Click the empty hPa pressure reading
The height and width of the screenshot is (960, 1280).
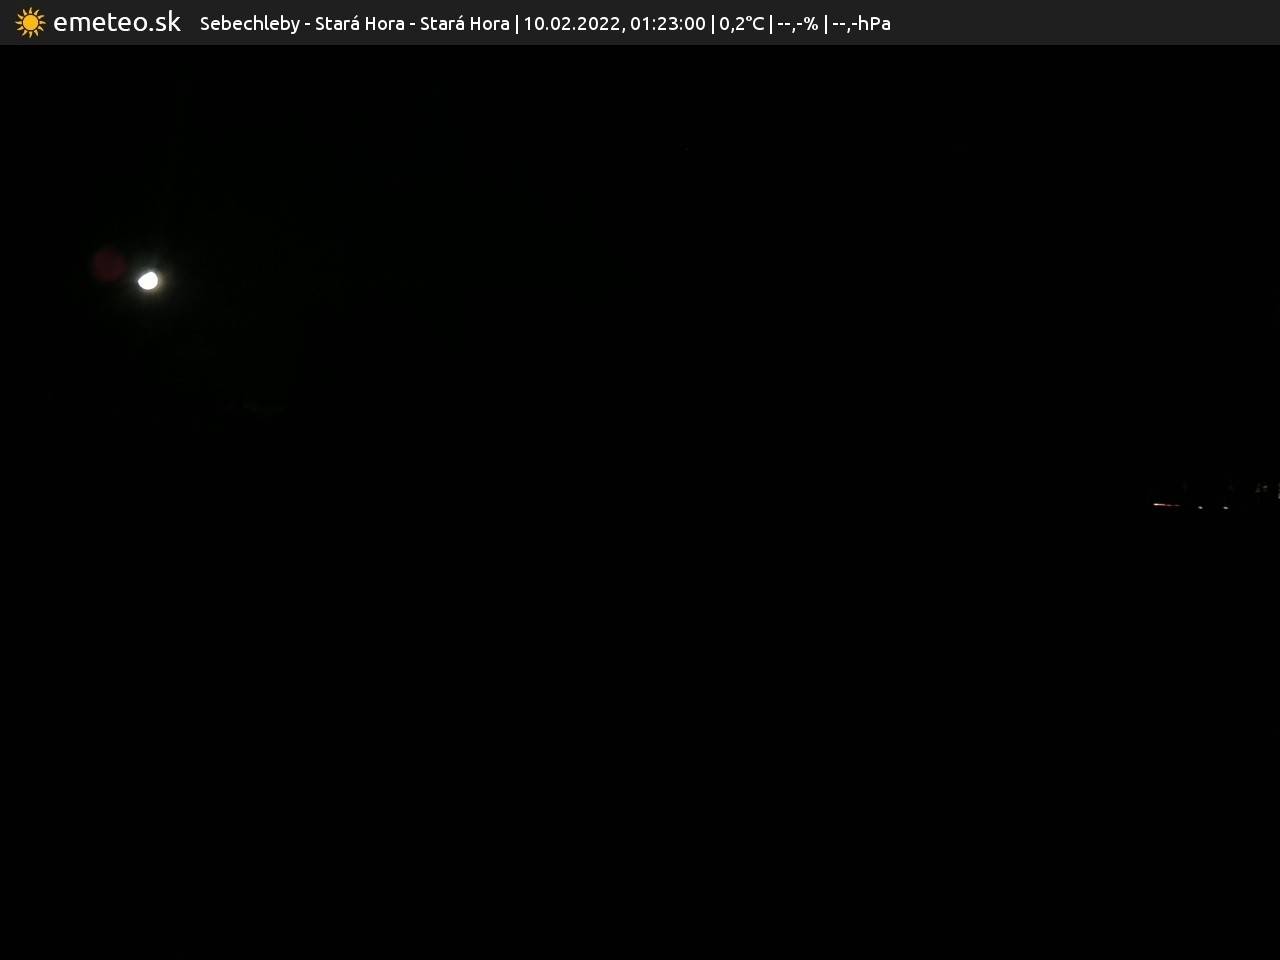point(861,23)
